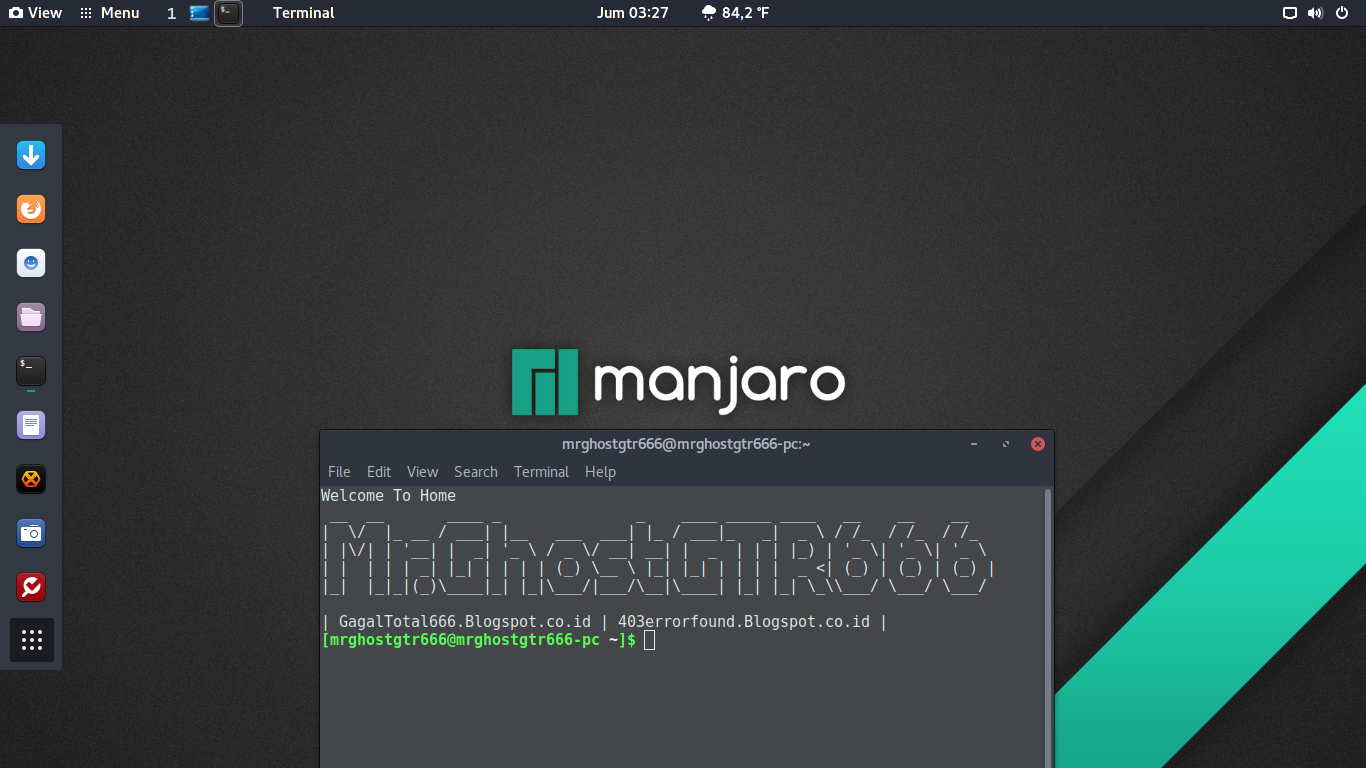The height and width of the screenshot is (768, 1366).
Task: Open the file manager from the dock
Action: 31,316
